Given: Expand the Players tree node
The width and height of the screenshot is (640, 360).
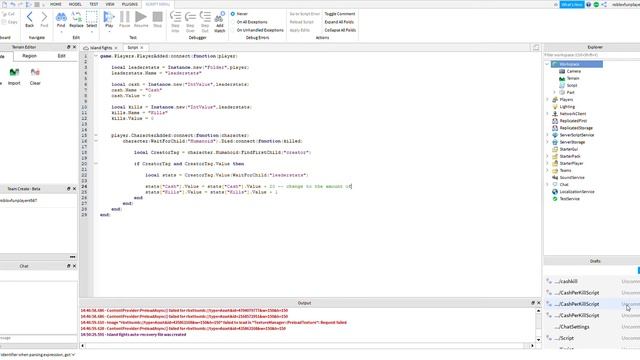Looking at the screenshot, I should click(x=547, y=100).
